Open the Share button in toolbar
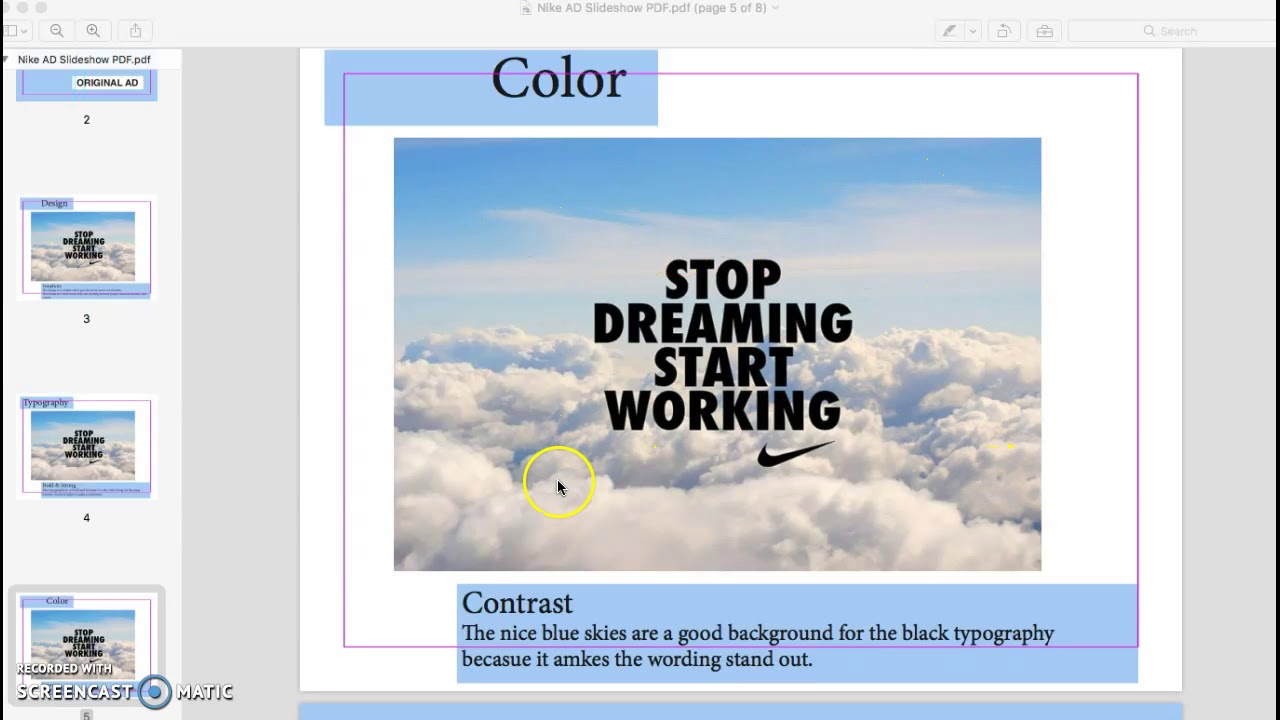This screenshot has width=1280, height=720. tap(135, 31)
